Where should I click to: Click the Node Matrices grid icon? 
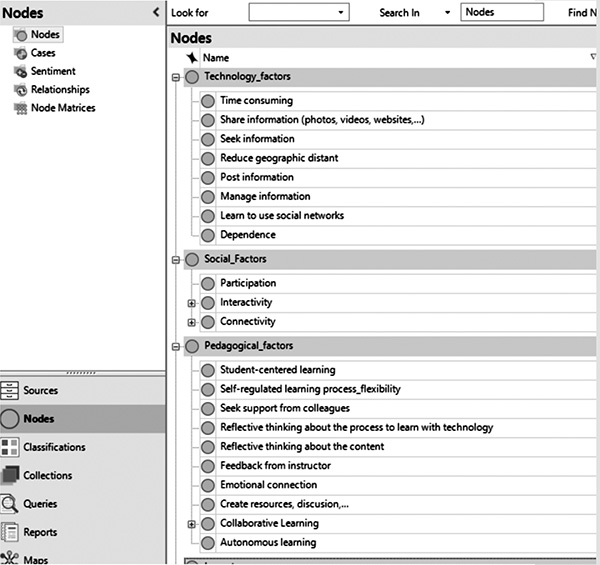pos(21,108)
